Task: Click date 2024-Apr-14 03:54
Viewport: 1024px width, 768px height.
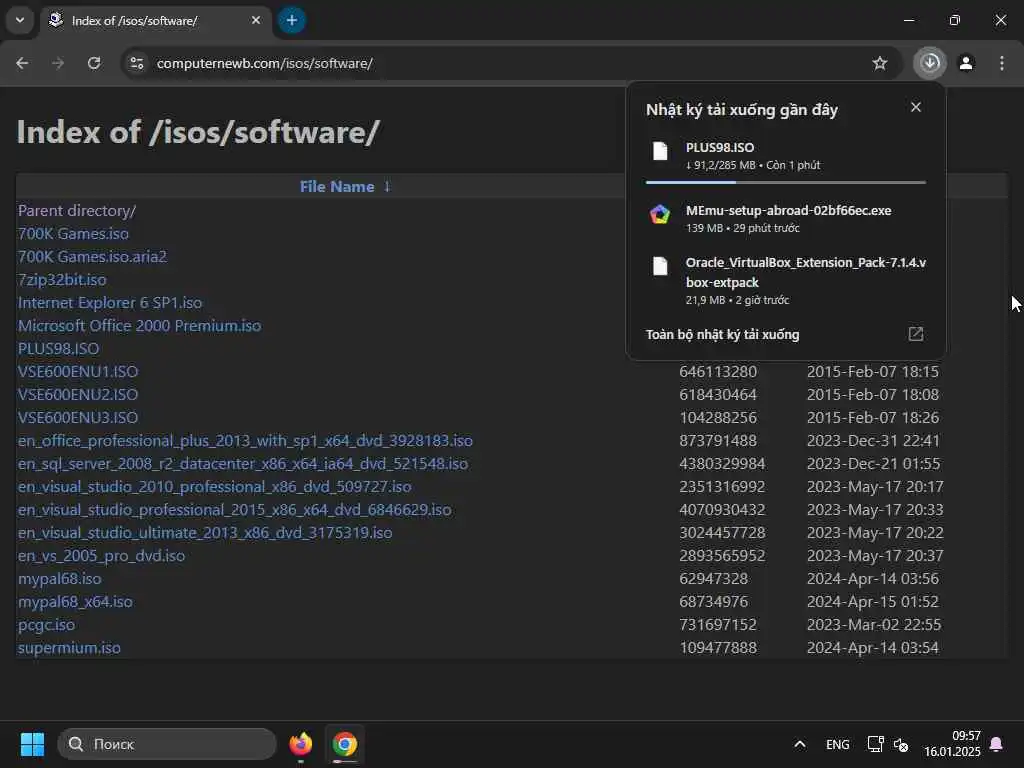Action: point(872,648)
